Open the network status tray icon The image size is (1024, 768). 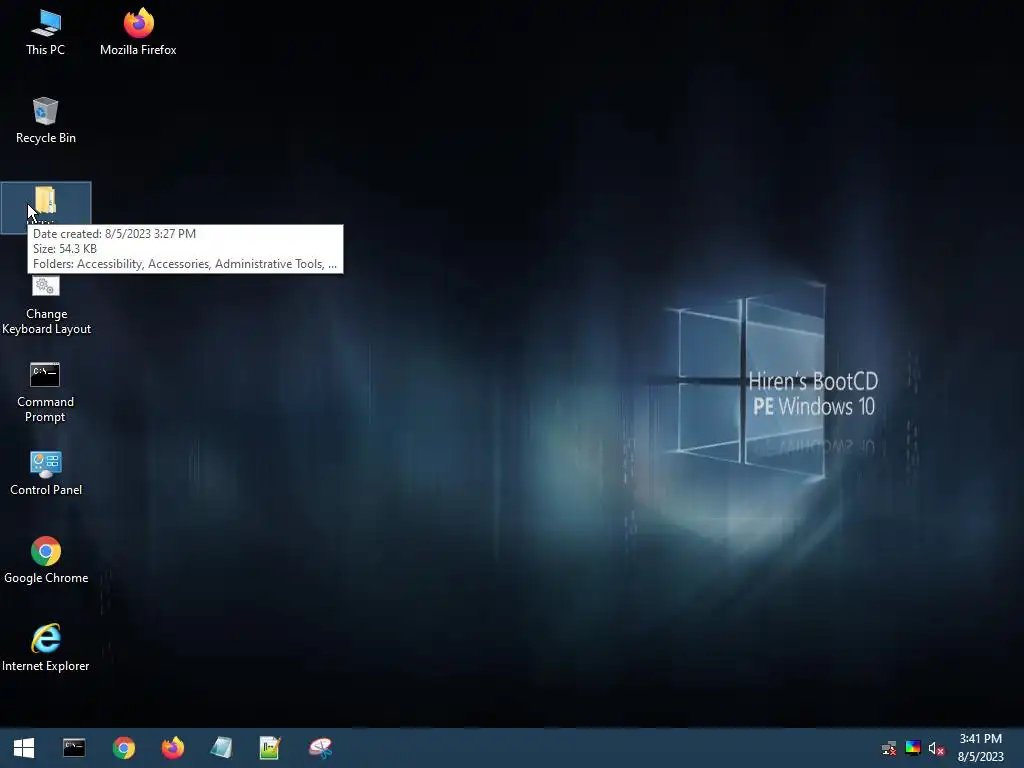point(889,748)
